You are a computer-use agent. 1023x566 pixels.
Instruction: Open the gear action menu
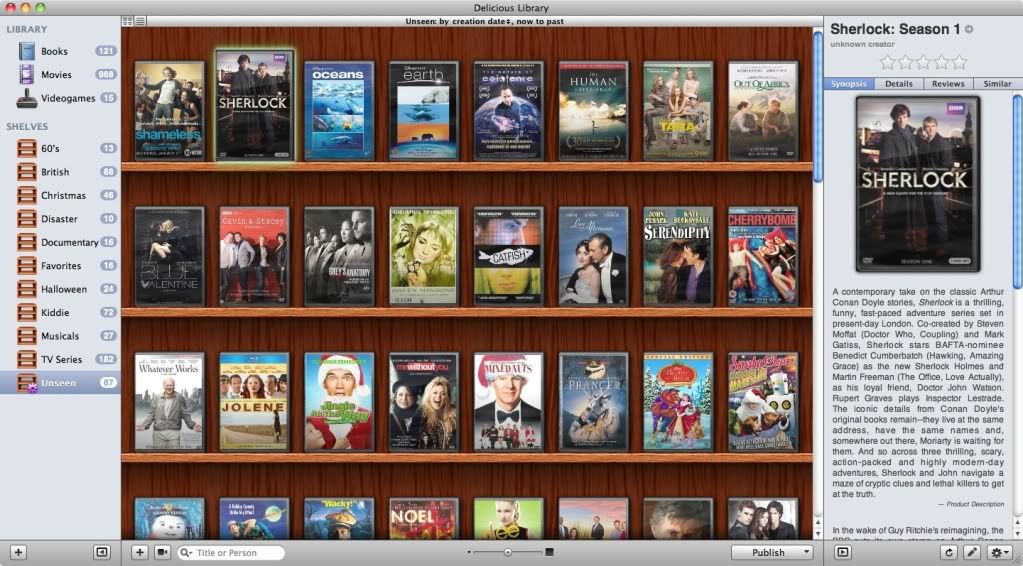pos(998,552)
